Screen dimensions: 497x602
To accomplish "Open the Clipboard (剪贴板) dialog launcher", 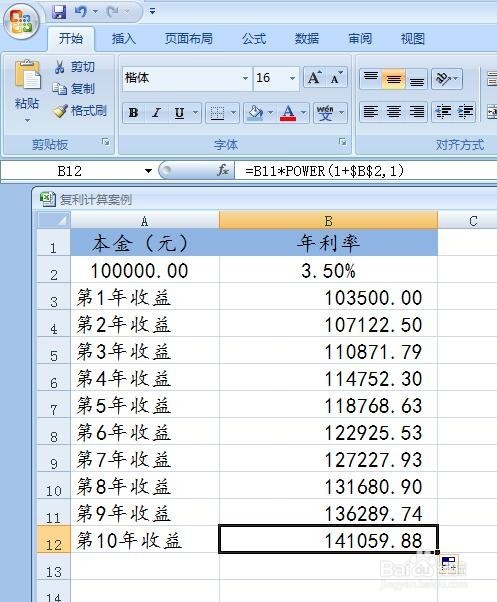I will (106, 142).
